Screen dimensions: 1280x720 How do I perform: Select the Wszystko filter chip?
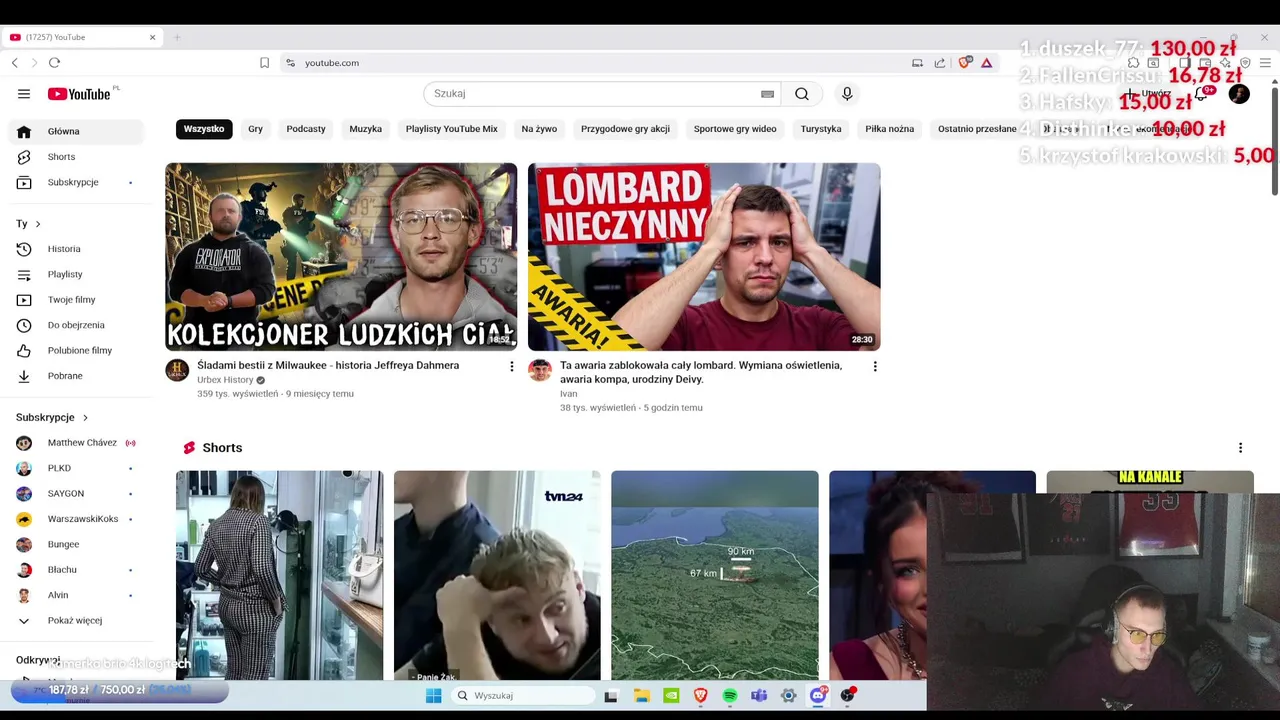(204, 129)
